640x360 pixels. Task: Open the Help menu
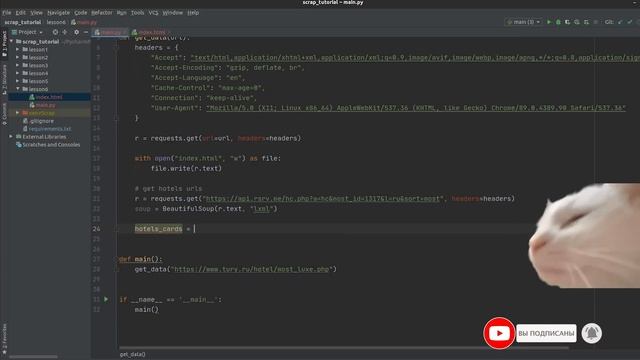point(193,13)
